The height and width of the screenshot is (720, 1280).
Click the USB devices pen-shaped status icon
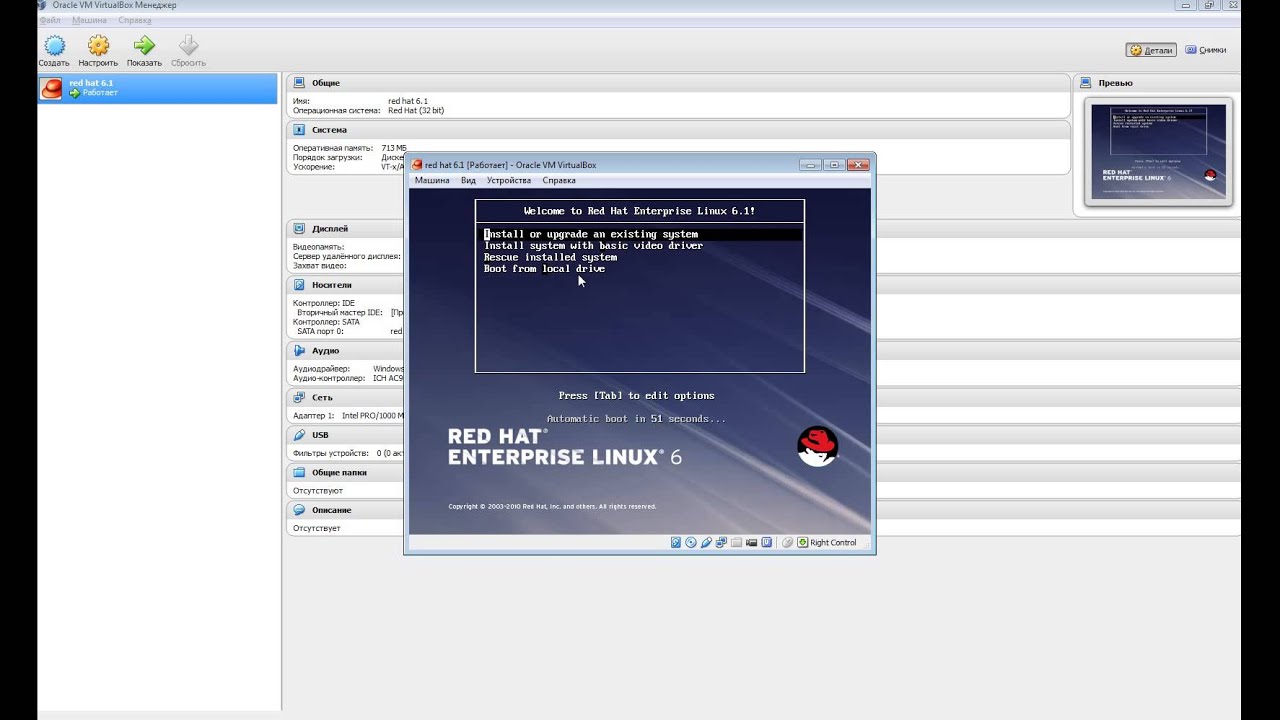click(x=706, y=542)
